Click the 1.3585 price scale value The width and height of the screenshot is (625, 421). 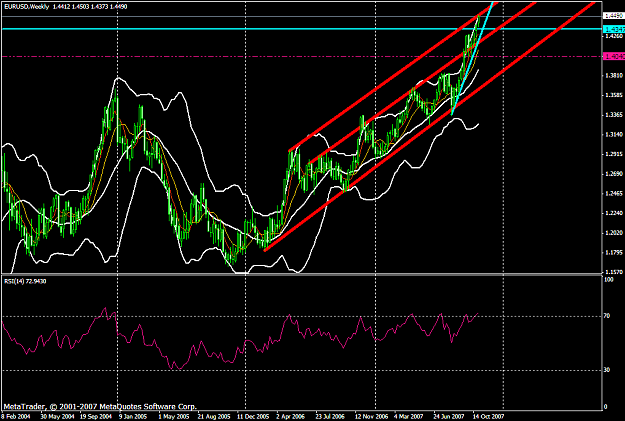614,95
